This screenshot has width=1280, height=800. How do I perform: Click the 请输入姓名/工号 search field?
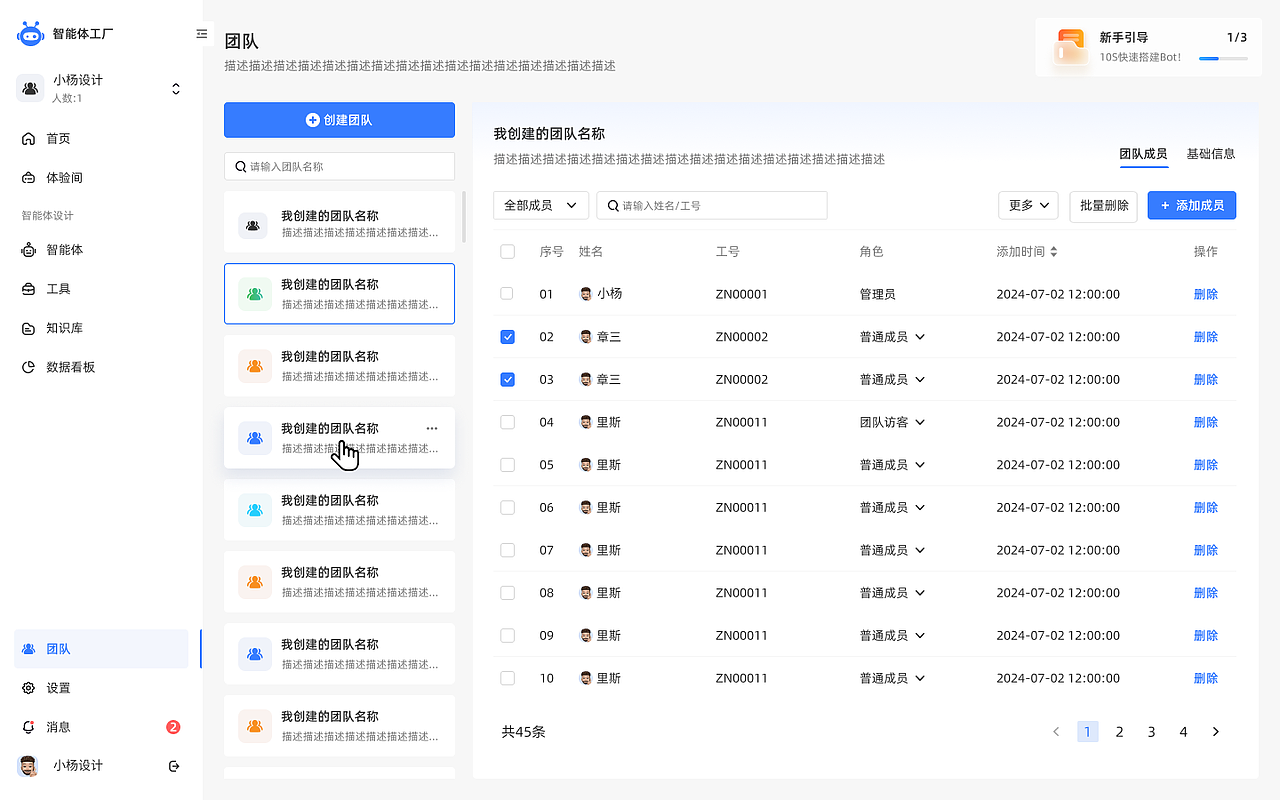712,205
